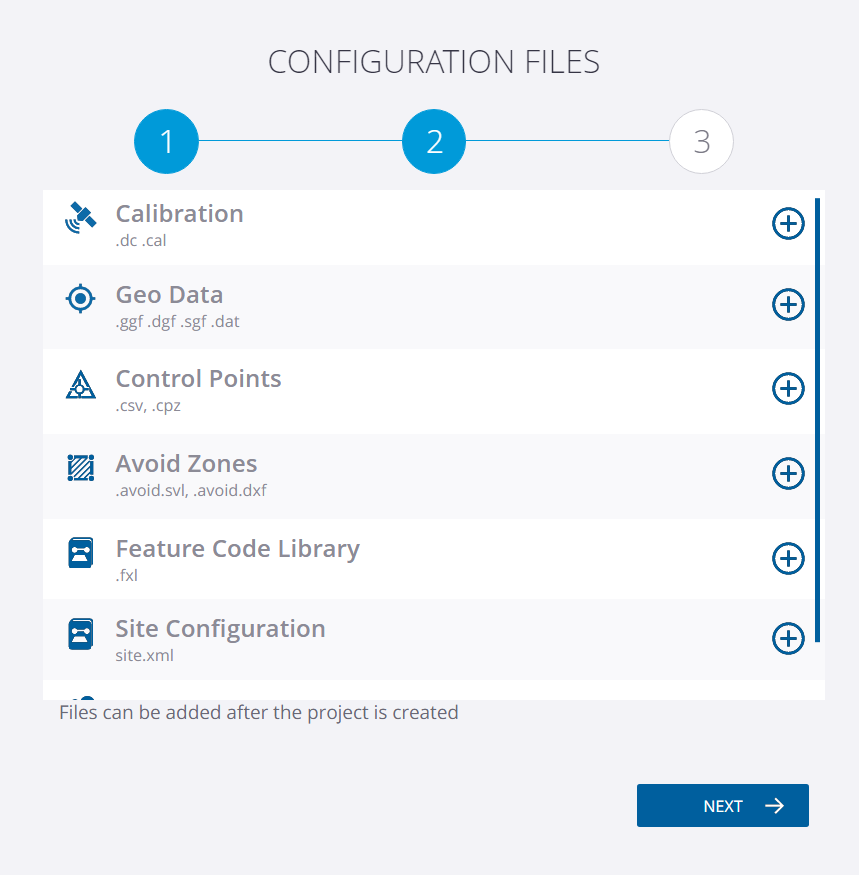
Task: Add Feature Code Library file with plus icon
Action: [x=788, y=559]
